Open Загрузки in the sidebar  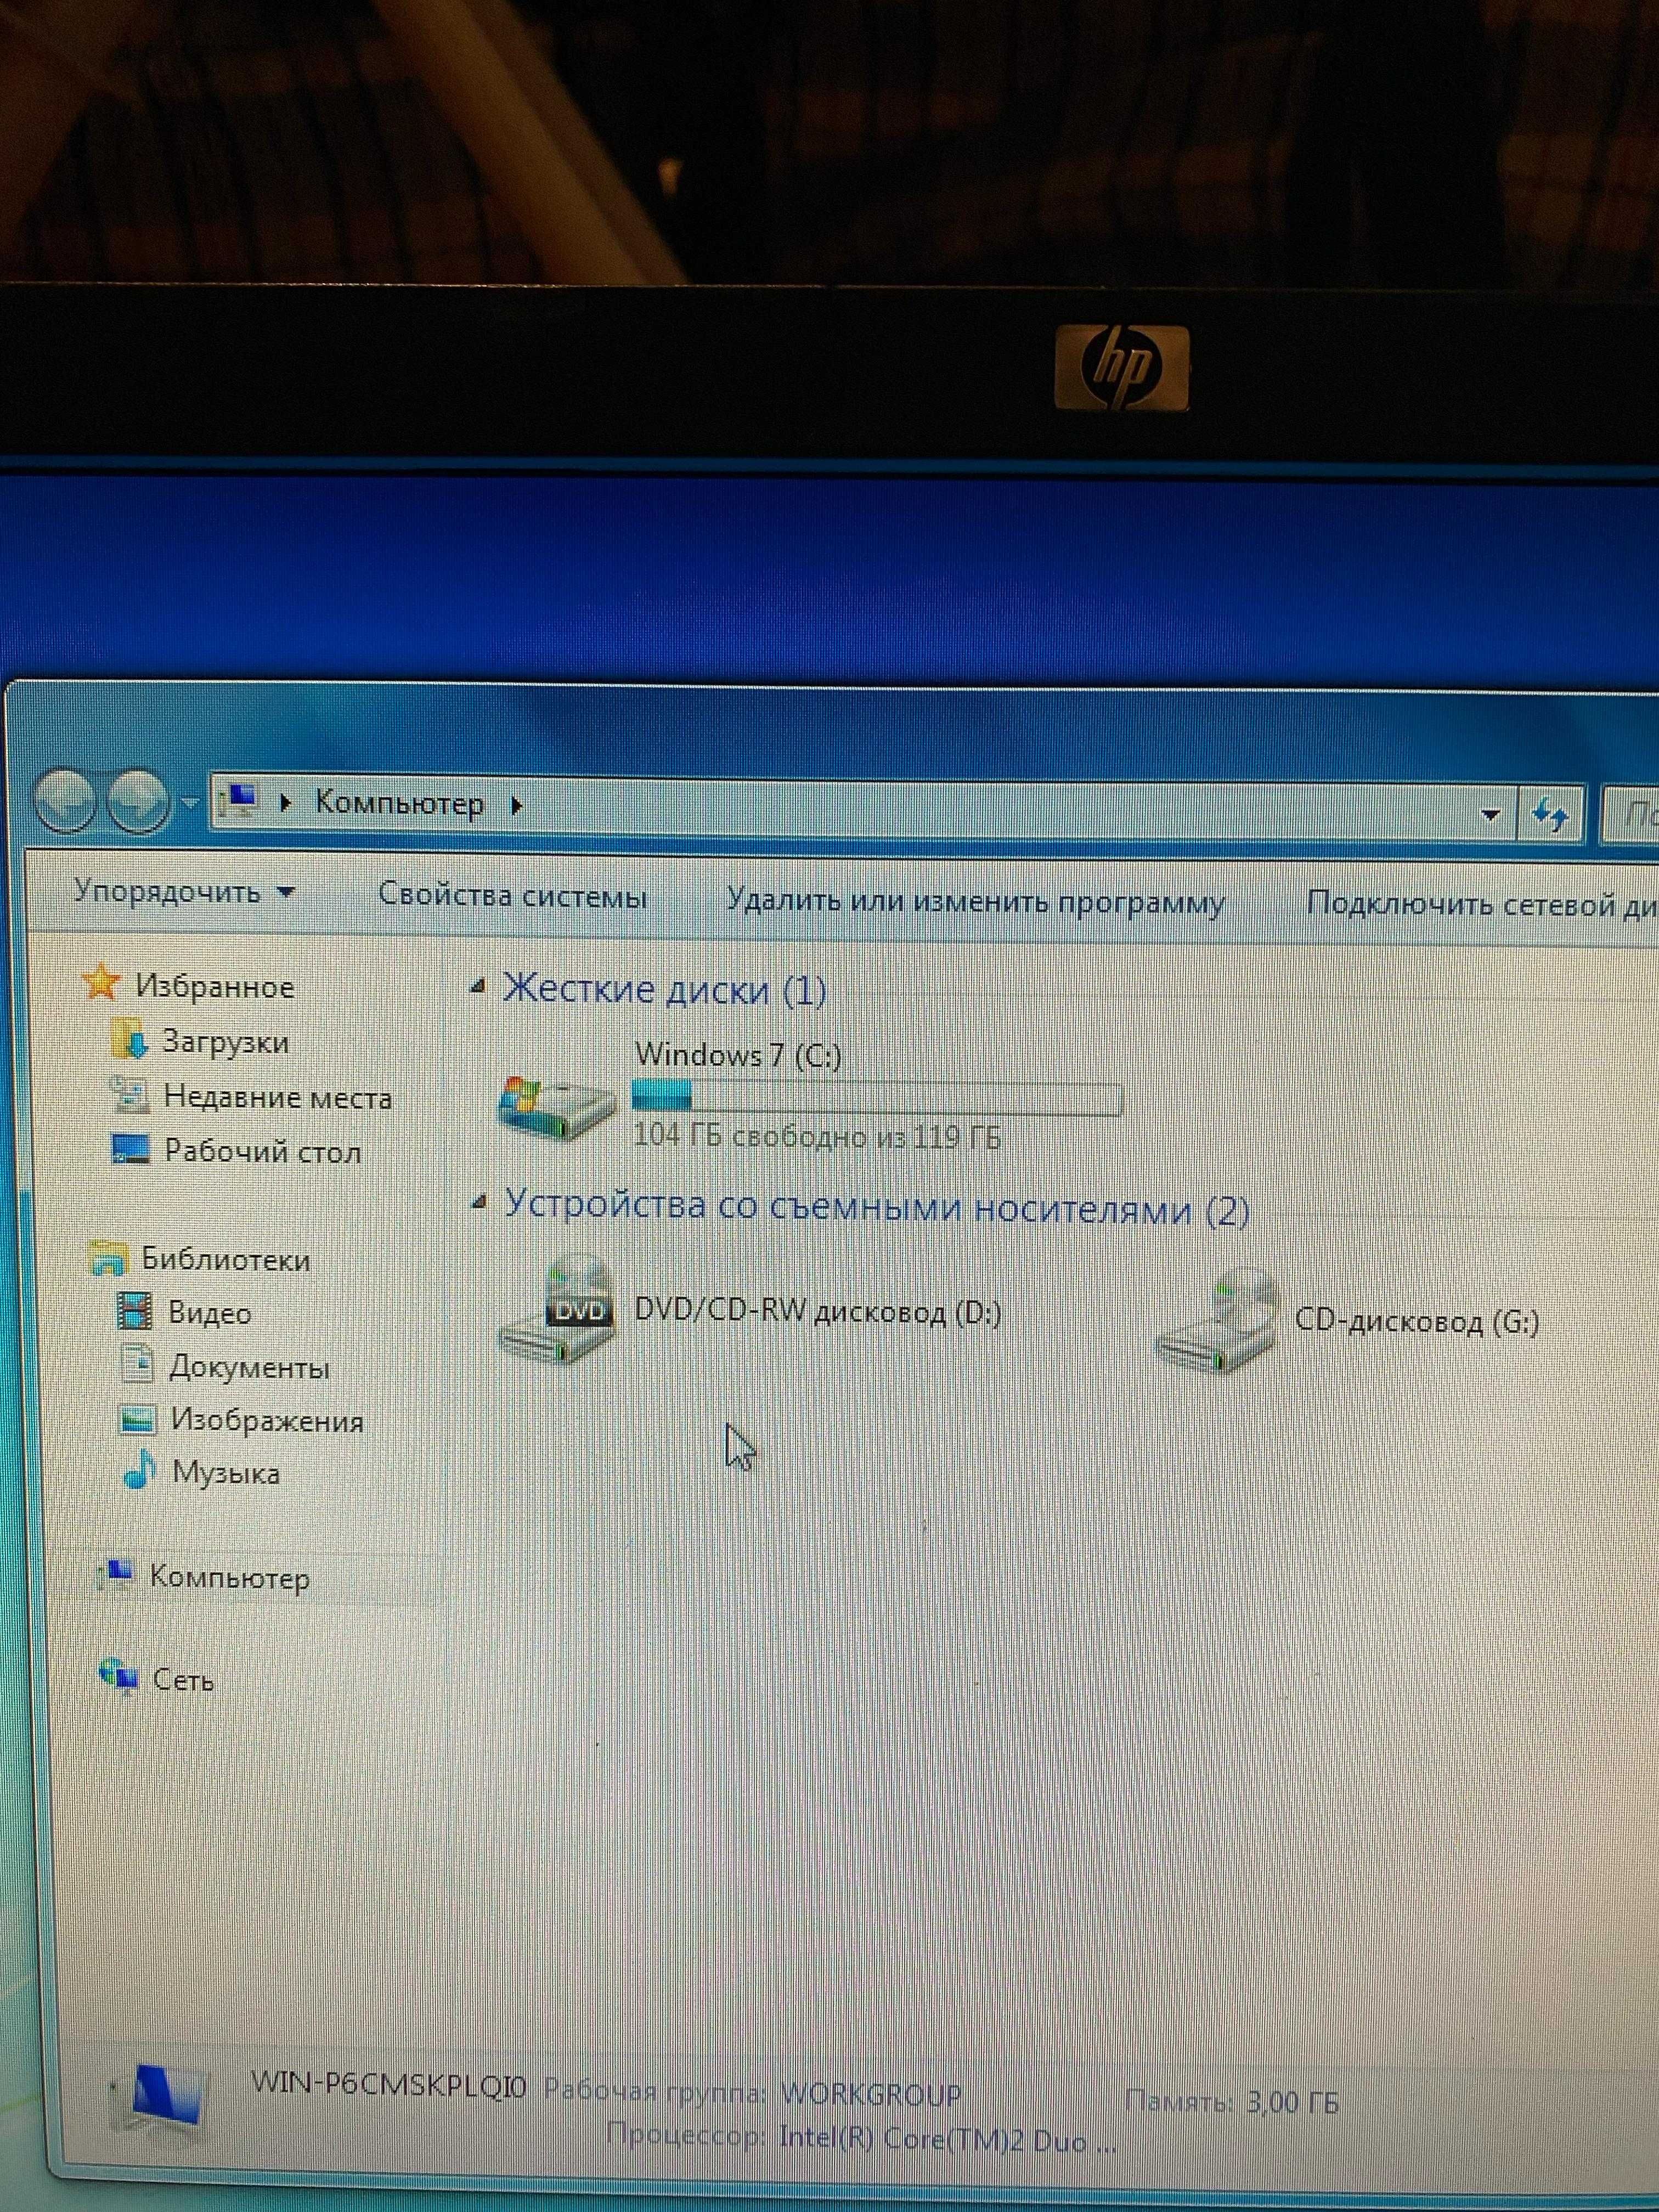click(226, 1042)
